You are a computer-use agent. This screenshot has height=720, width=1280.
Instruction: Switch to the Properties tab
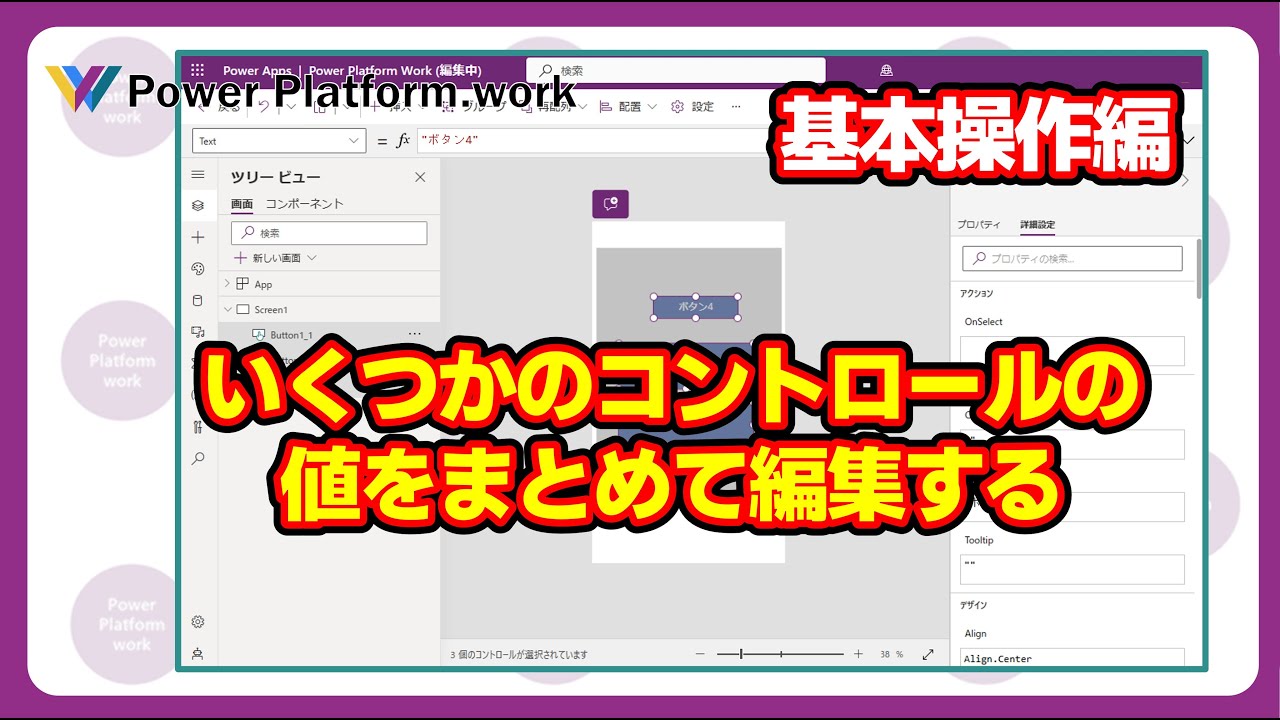point(978,225)
